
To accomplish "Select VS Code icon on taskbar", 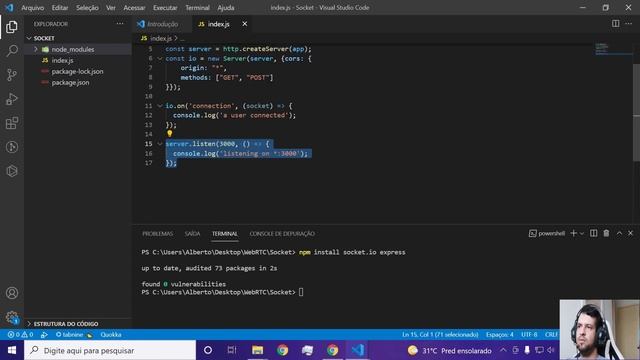I will [x=358, y=350].
